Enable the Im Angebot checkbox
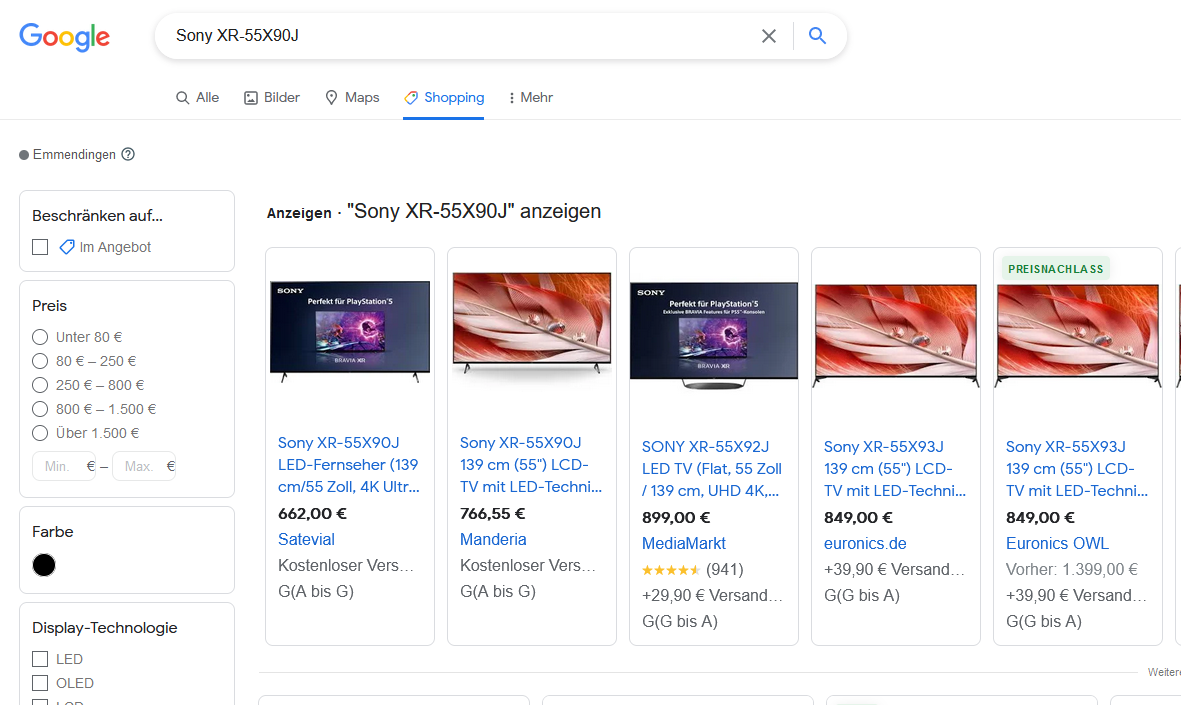The width and height of the screenshot is (1181, 705). tap(40, 247)
